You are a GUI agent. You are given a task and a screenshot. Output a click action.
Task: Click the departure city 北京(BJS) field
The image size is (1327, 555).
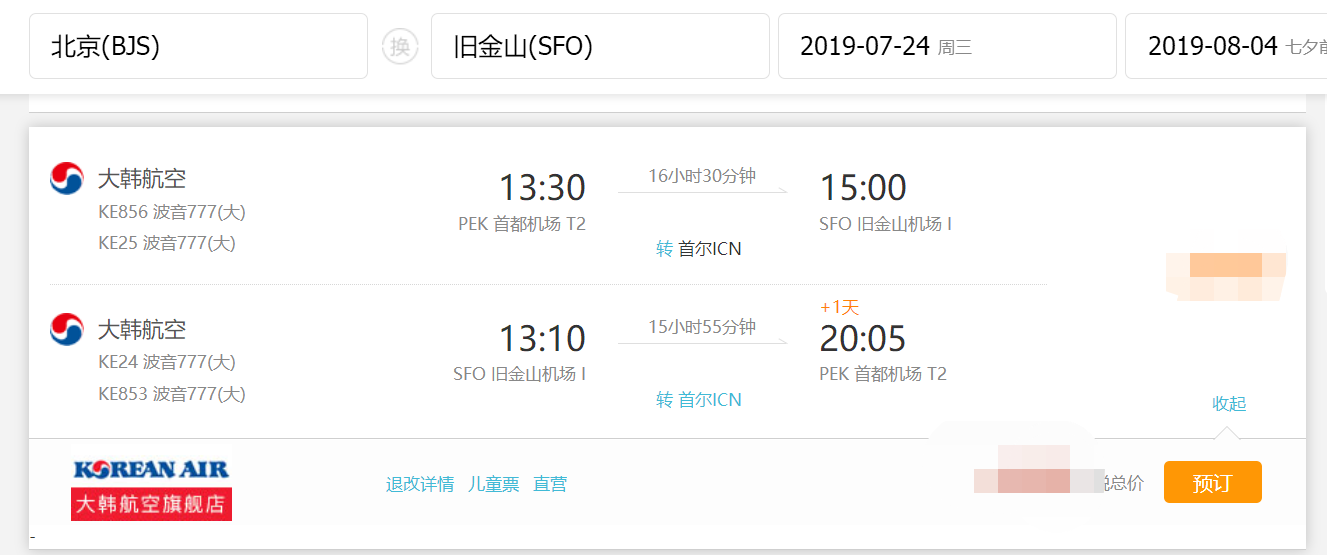[x=198, y=46]
